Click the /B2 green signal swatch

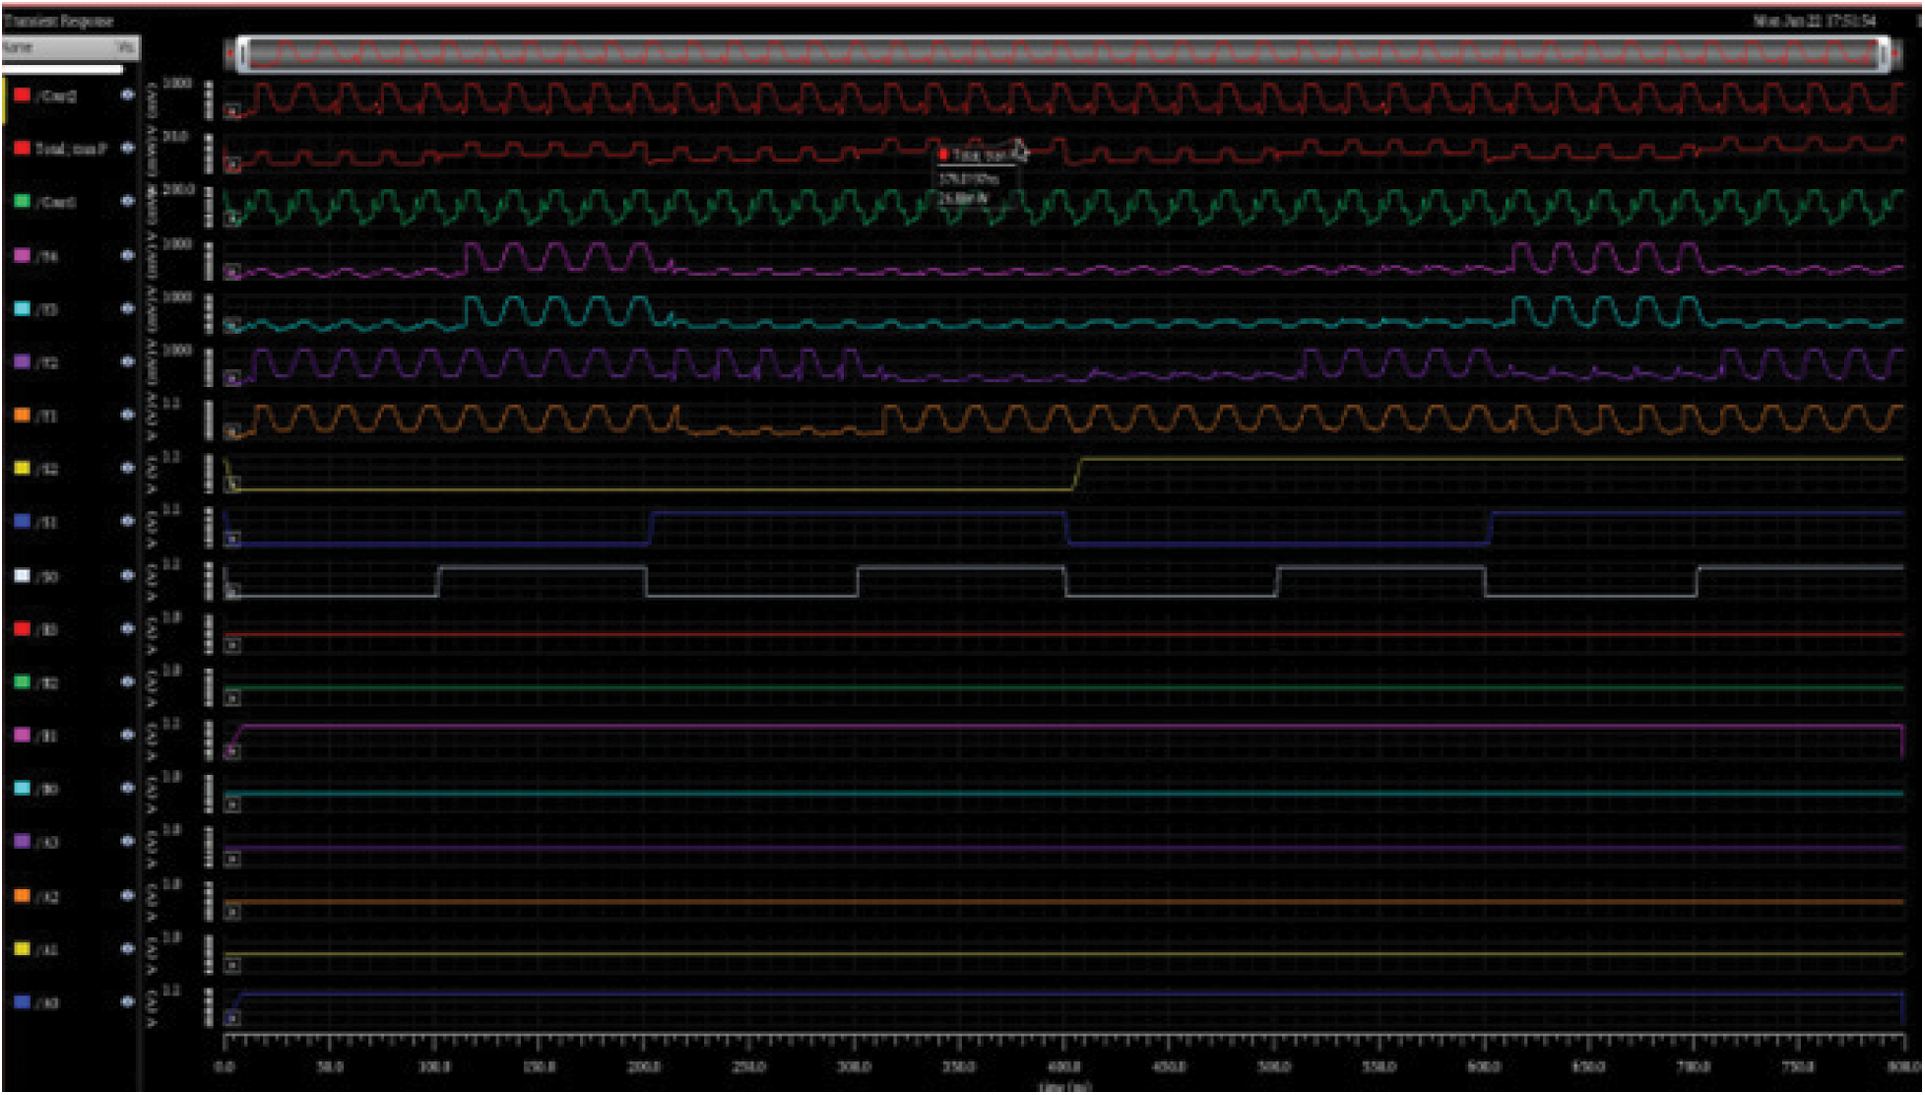tap(22, 682)
